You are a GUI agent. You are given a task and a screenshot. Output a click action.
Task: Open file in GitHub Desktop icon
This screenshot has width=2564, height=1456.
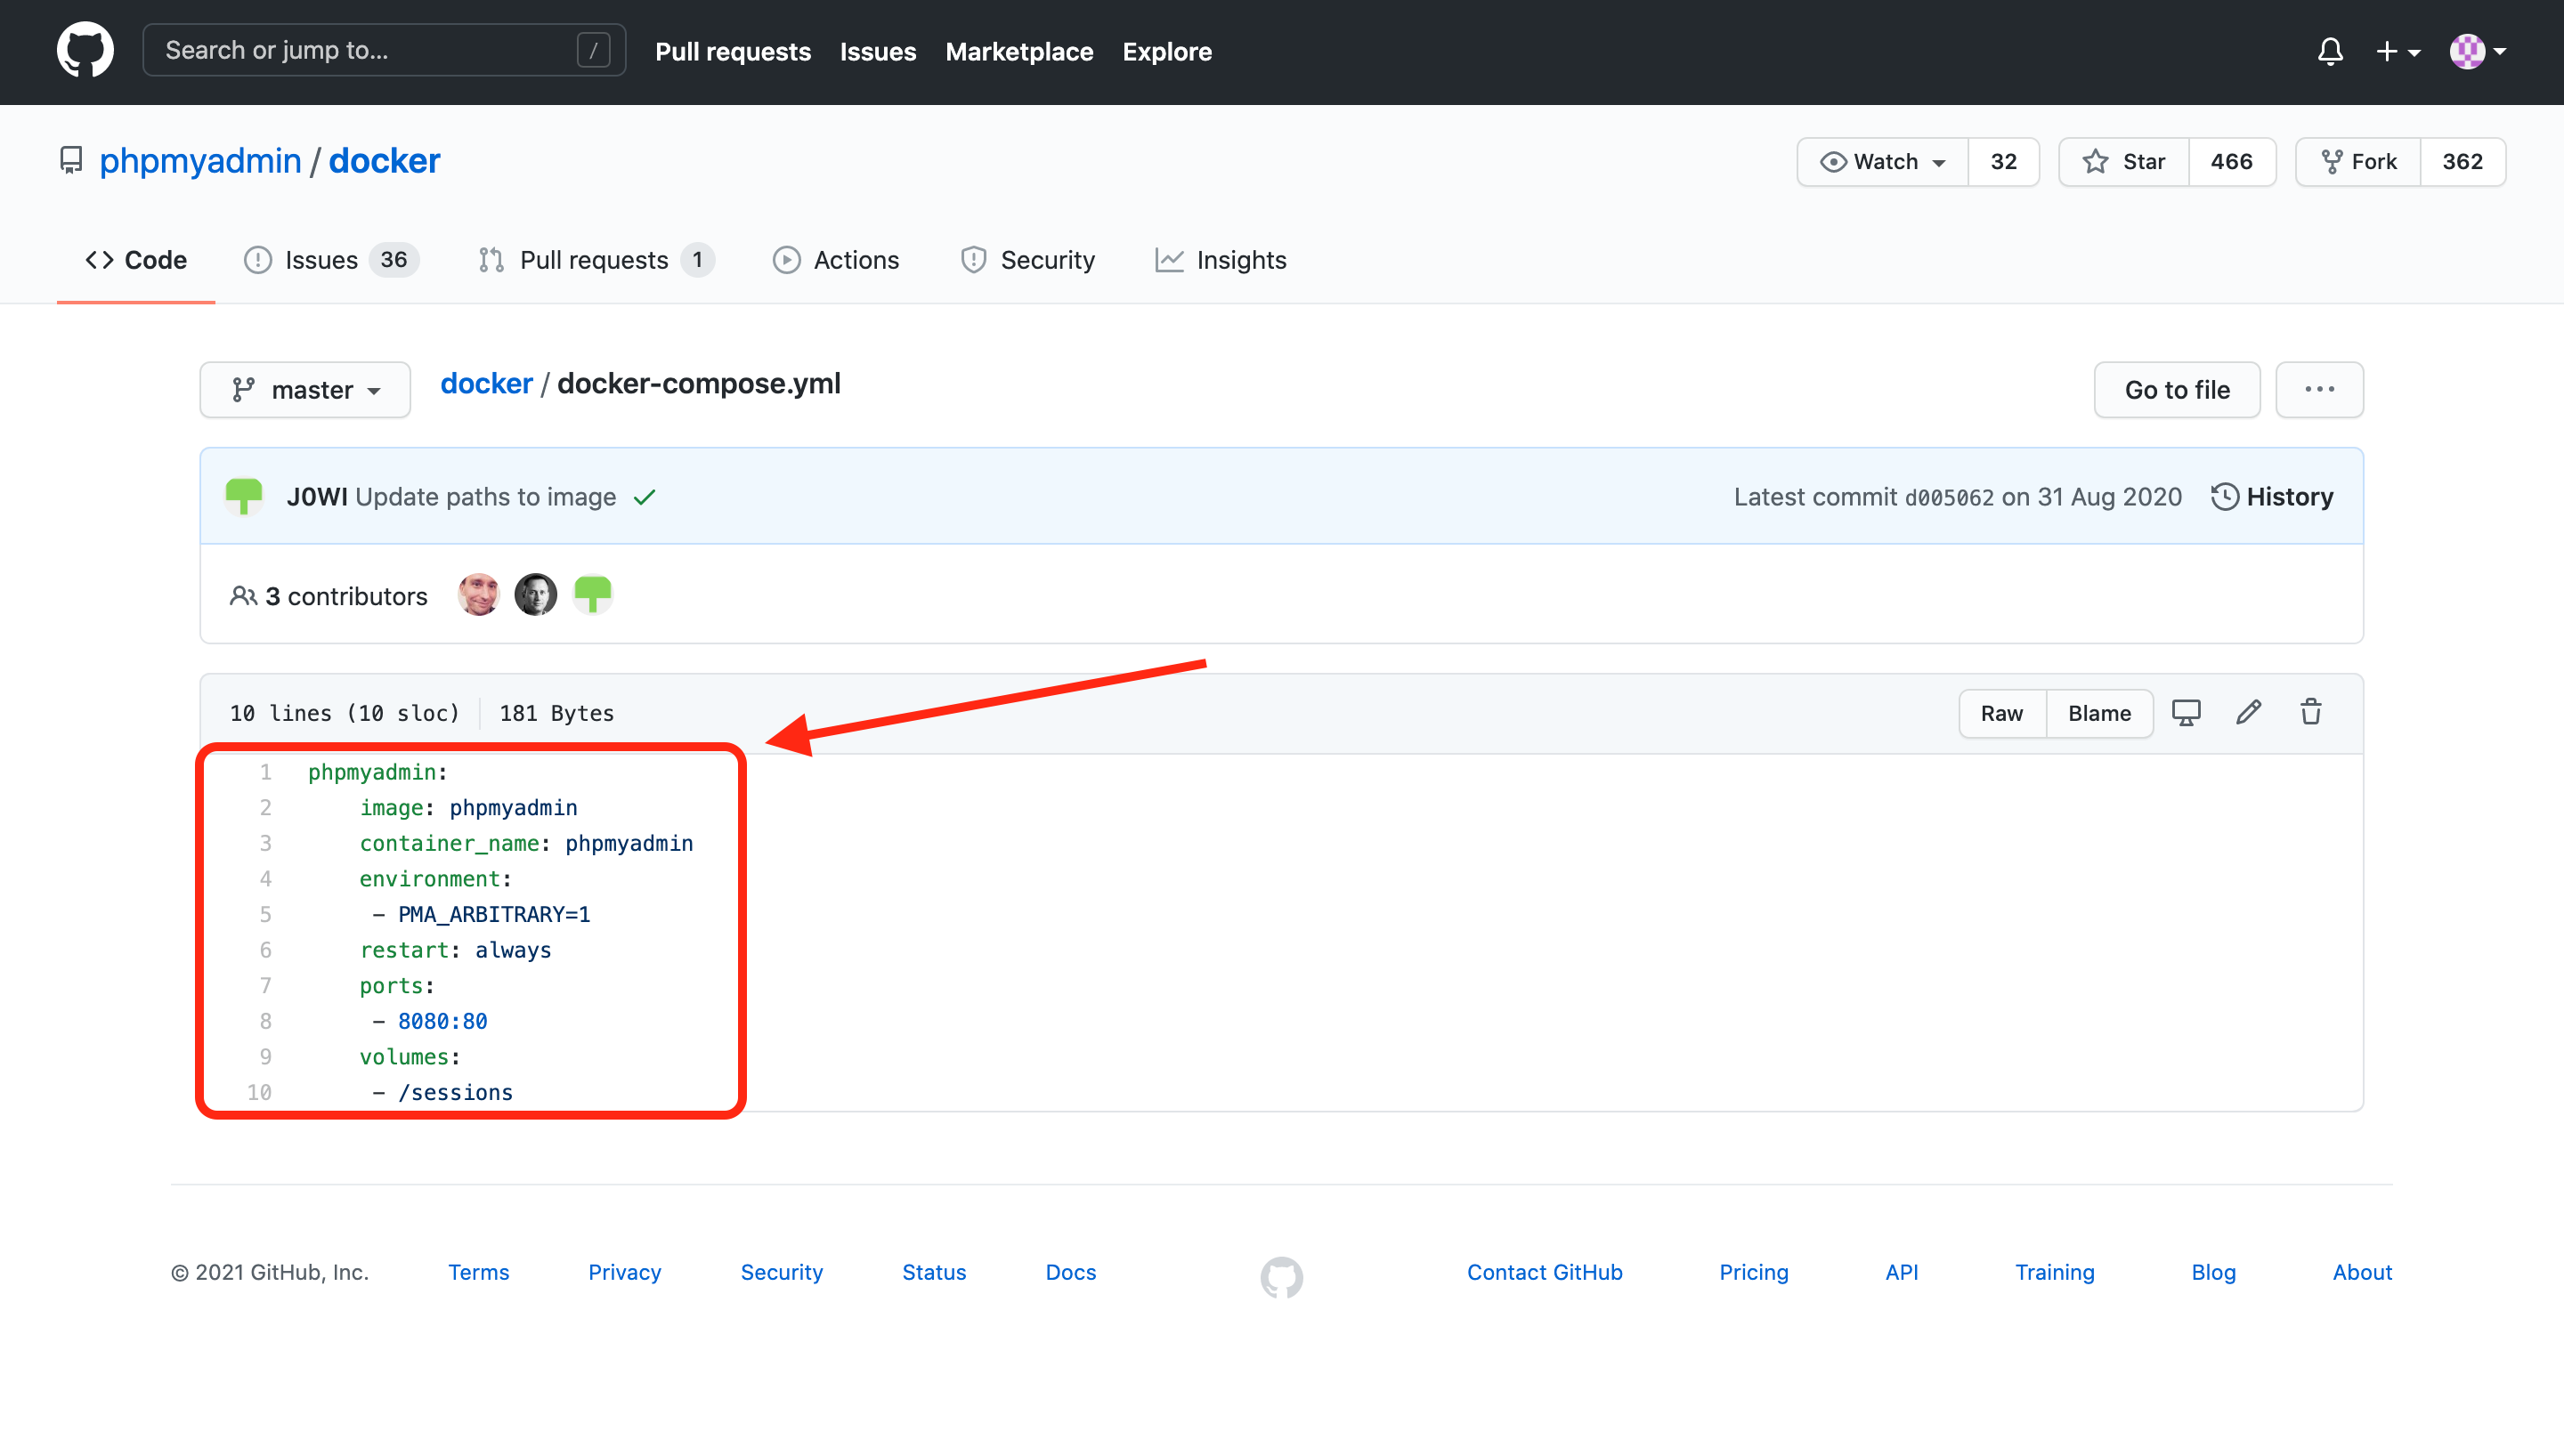tap(2186, 713)
